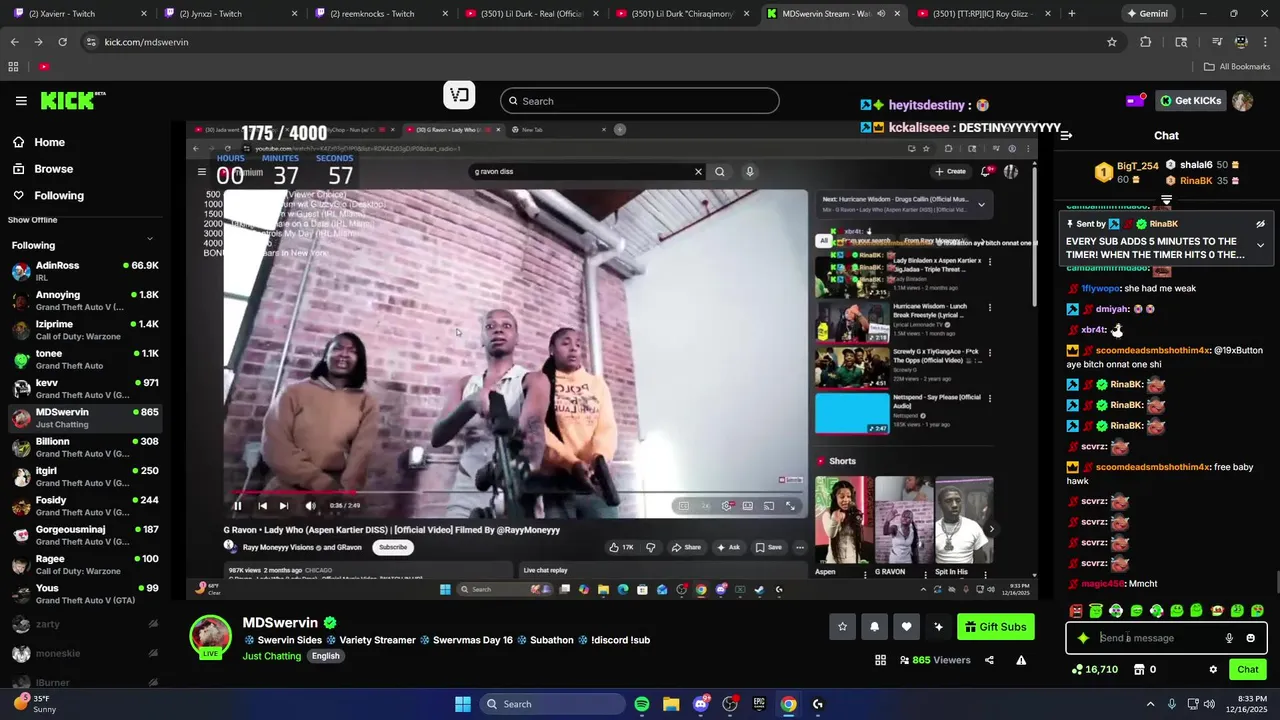This screenshot has height=720, width=1280.
Task: Open the channel points 16,710 balance
Action: click(1094, 670)
